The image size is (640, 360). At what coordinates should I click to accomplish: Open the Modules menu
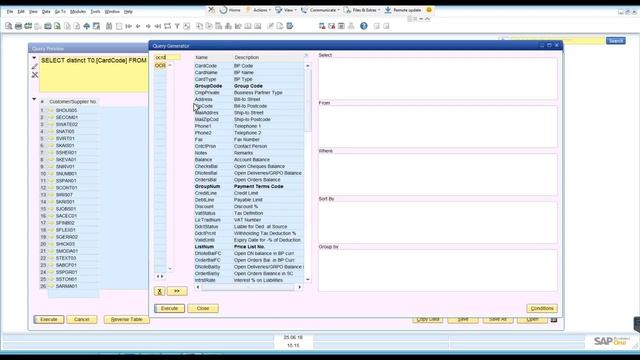[78, 12]
